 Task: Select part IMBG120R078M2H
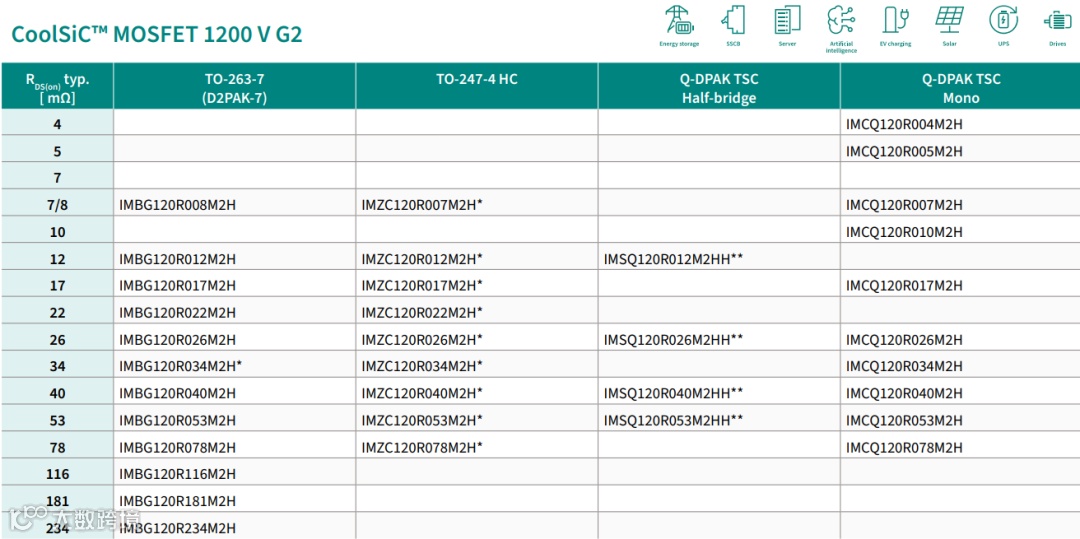pyautogui.click(x=177, y=447)
